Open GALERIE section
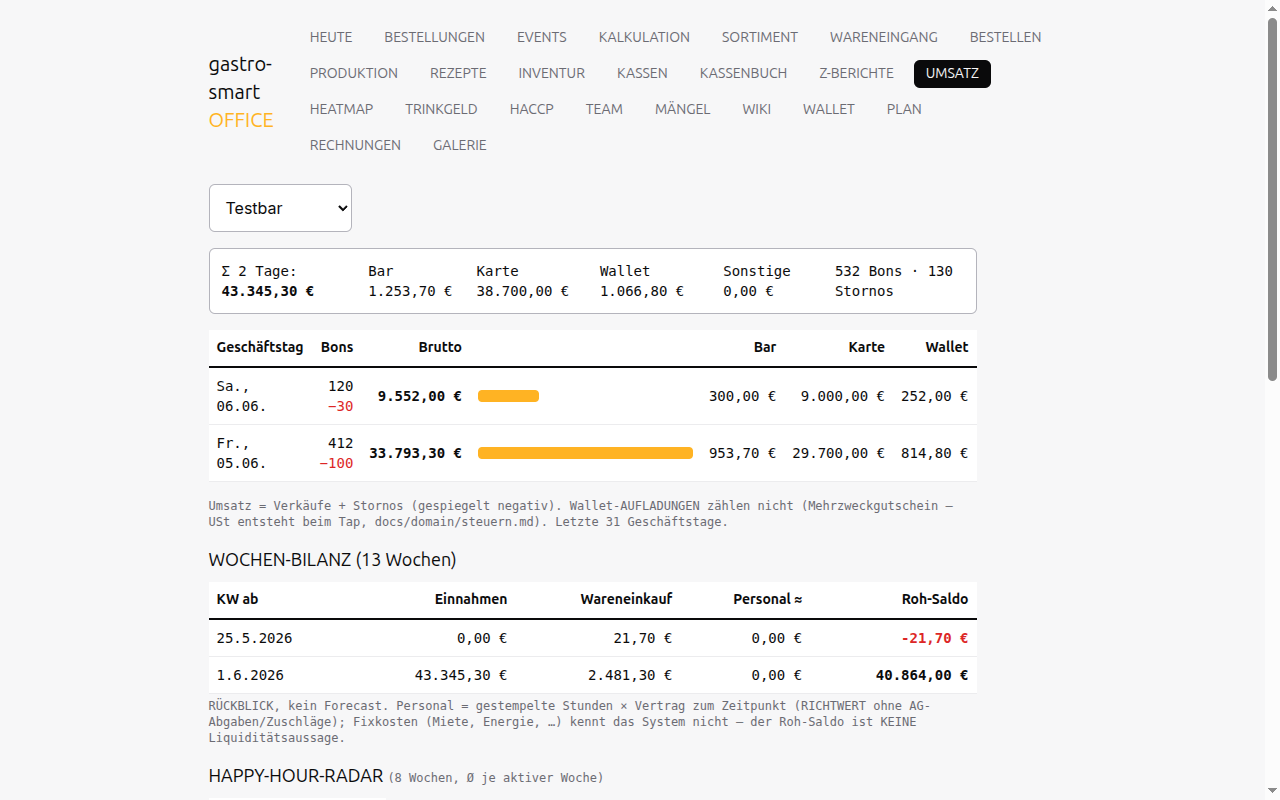Screen dimensions: 1280x800 tap(460, 145)
